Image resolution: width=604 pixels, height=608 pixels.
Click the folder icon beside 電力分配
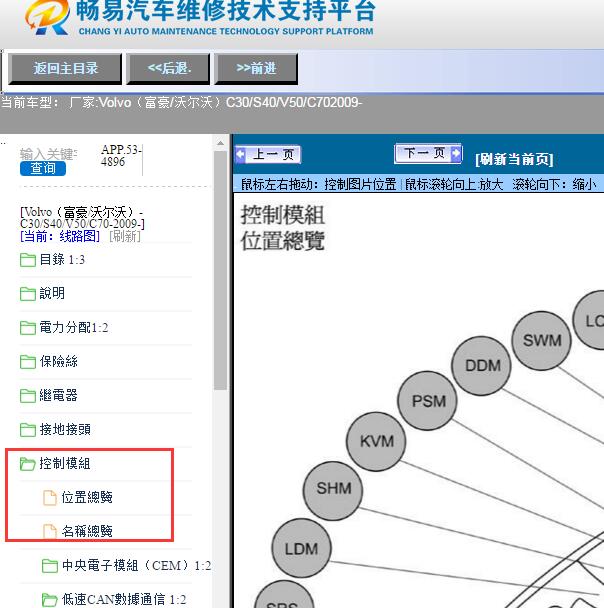click(28, 328)
